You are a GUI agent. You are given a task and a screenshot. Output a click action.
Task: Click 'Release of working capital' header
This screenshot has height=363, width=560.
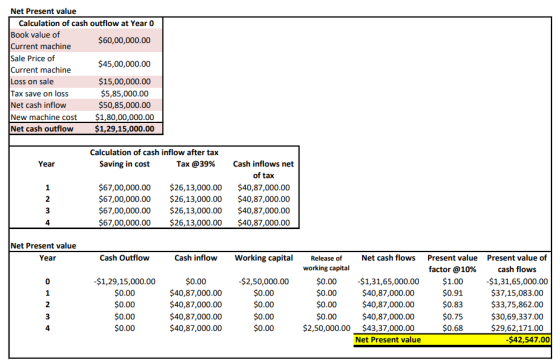(x=326, y=263)
